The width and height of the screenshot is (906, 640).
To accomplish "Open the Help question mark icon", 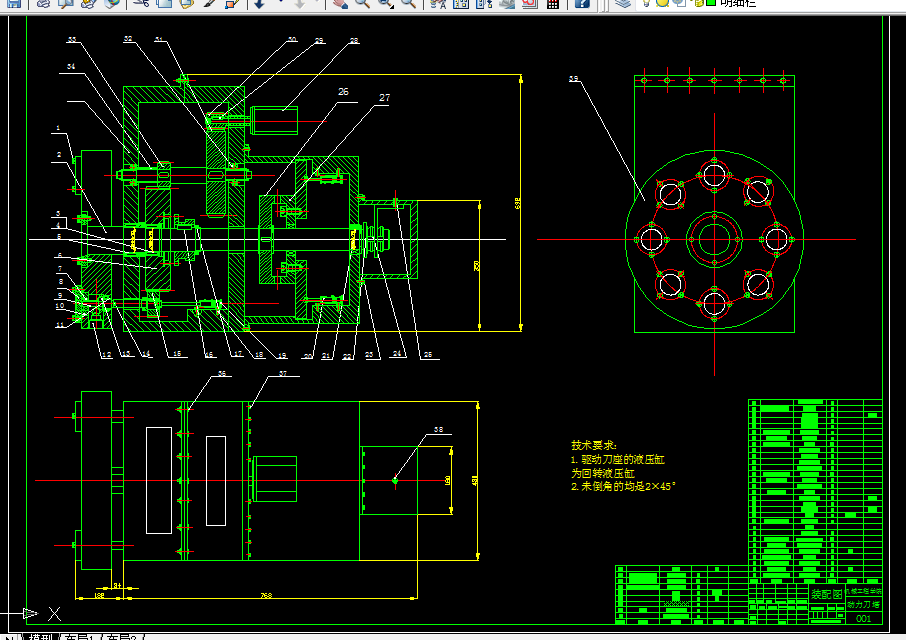I will click(582, 3).
